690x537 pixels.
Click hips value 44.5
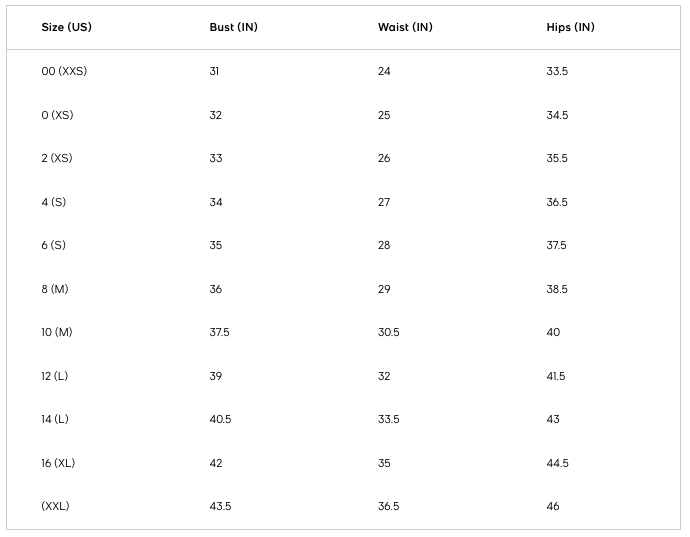pos(558,463)
